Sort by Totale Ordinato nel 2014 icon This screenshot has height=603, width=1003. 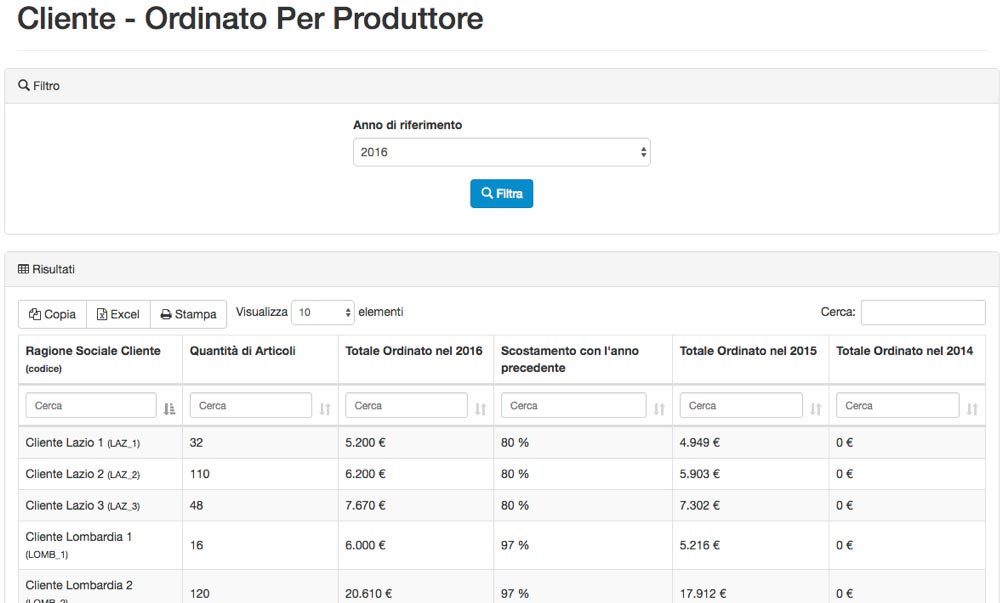coord(972,408)
